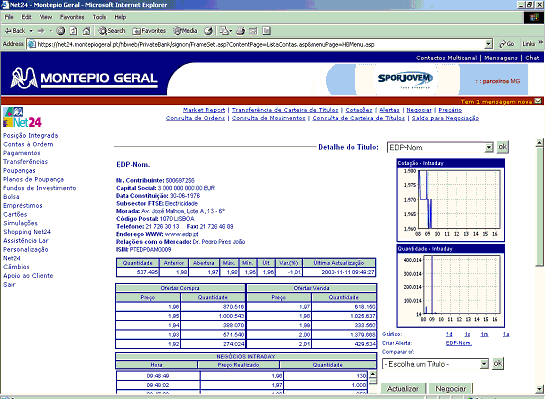Open Consulta de Movimentos link

tap(269, 118)
